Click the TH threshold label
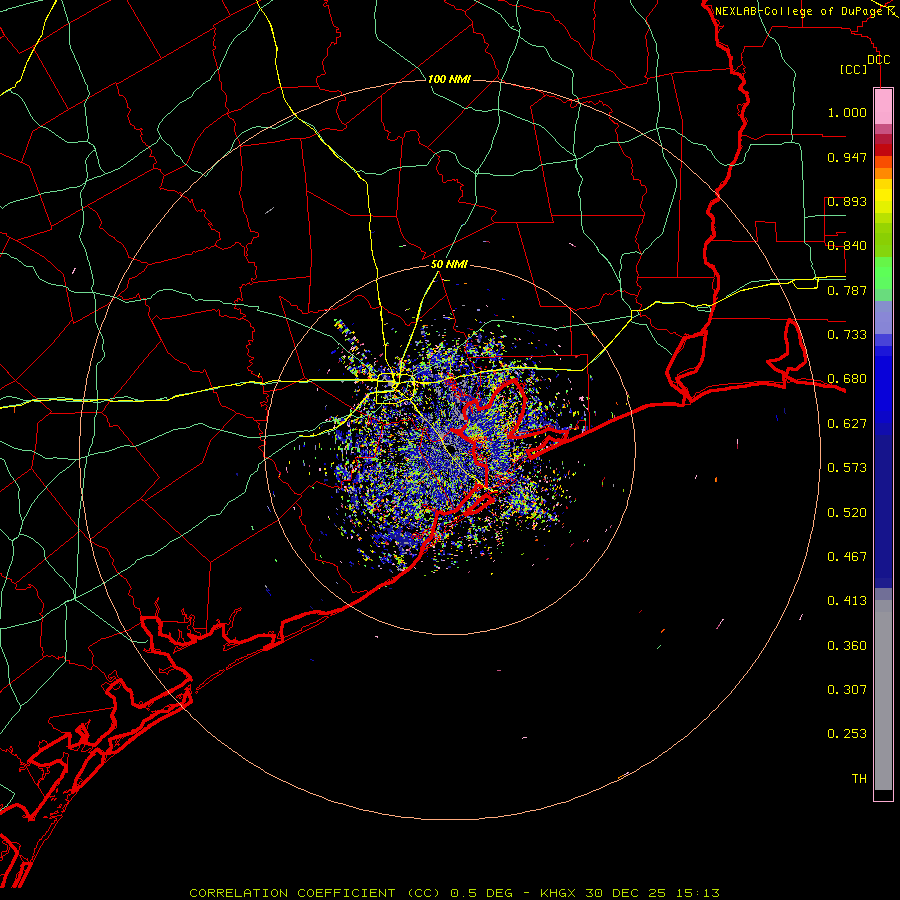 point(859,778)
